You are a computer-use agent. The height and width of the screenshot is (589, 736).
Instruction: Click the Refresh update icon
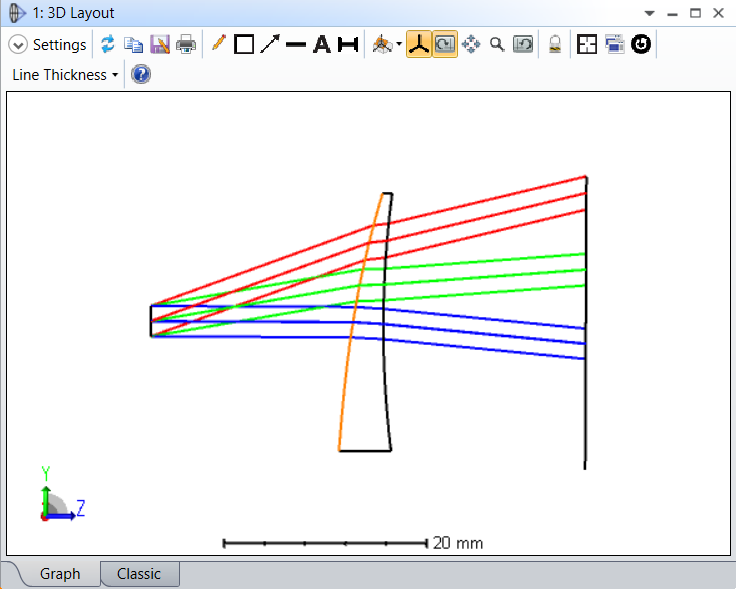point(108,45)
